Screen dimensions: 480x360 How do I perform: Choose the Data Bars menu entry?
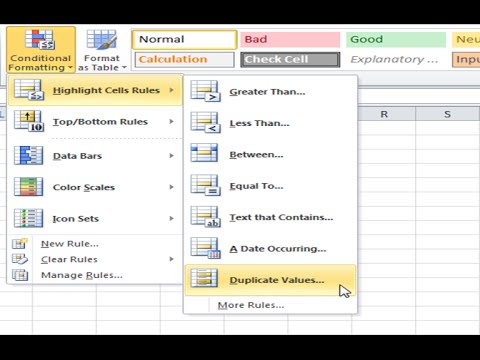pyautogui.click(x=95, y=156)
